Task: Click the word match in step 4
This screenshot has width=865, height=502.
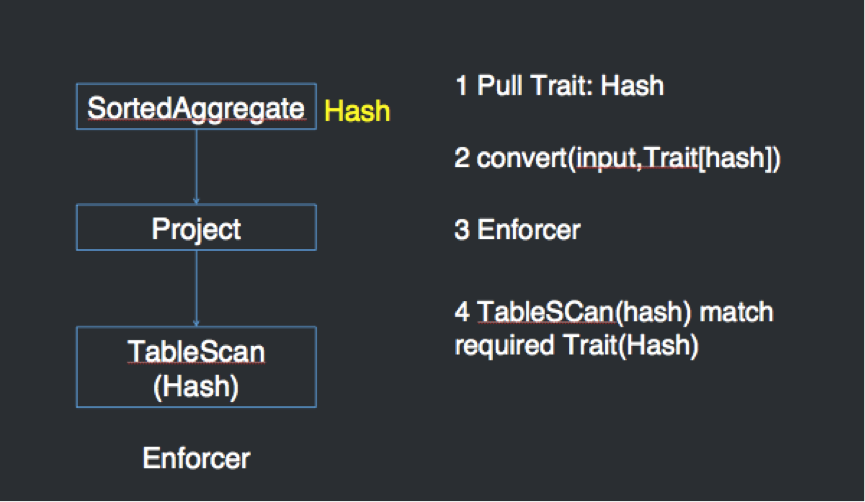Action: (736, 312)
